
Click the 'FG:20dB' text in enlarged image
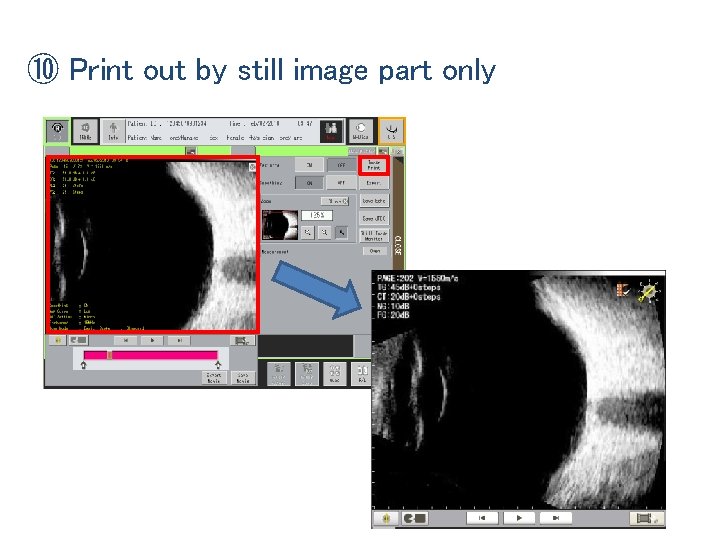click(x=393, y=315)
